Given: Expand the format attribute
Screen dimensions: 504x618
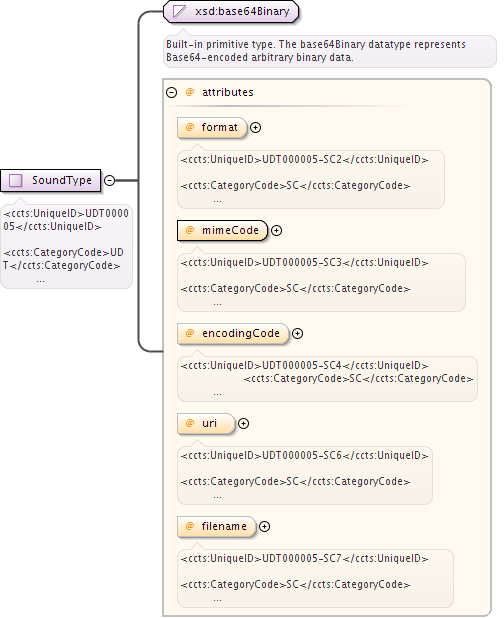Looking at the screenshot, I should pos(256,128).
